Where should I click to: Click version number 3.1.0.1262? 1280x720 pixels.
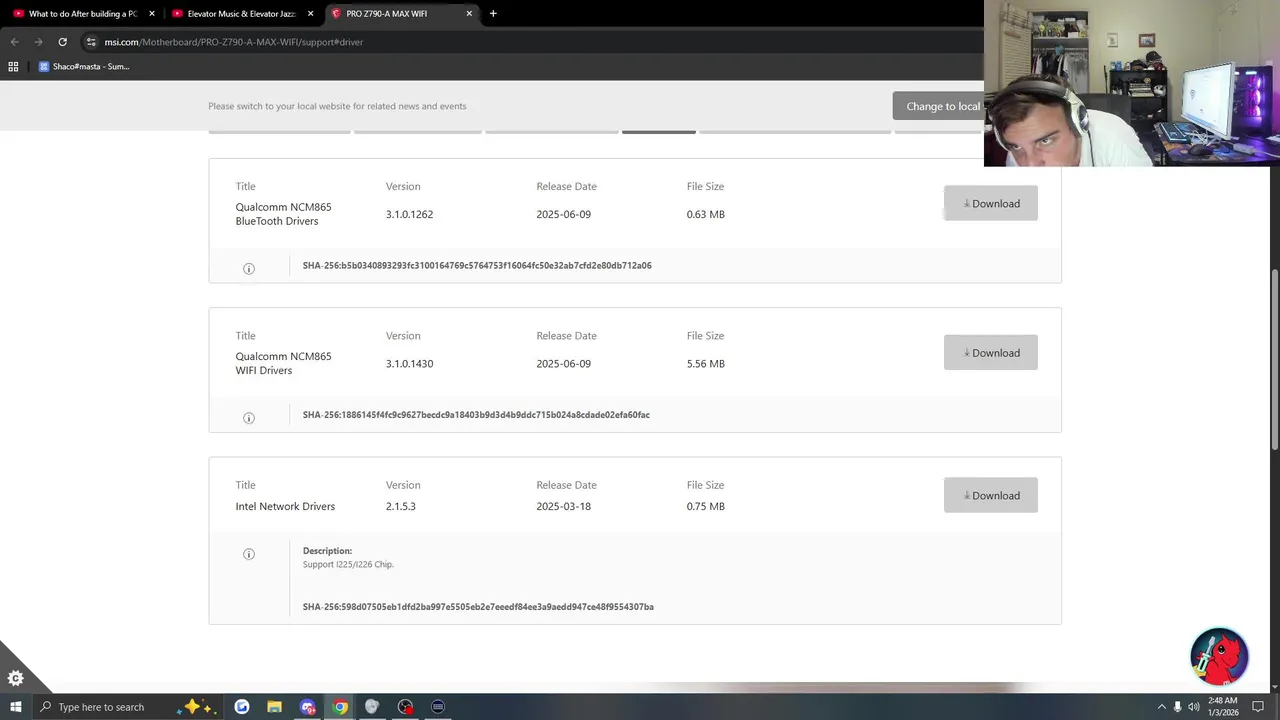click(409, 214)
